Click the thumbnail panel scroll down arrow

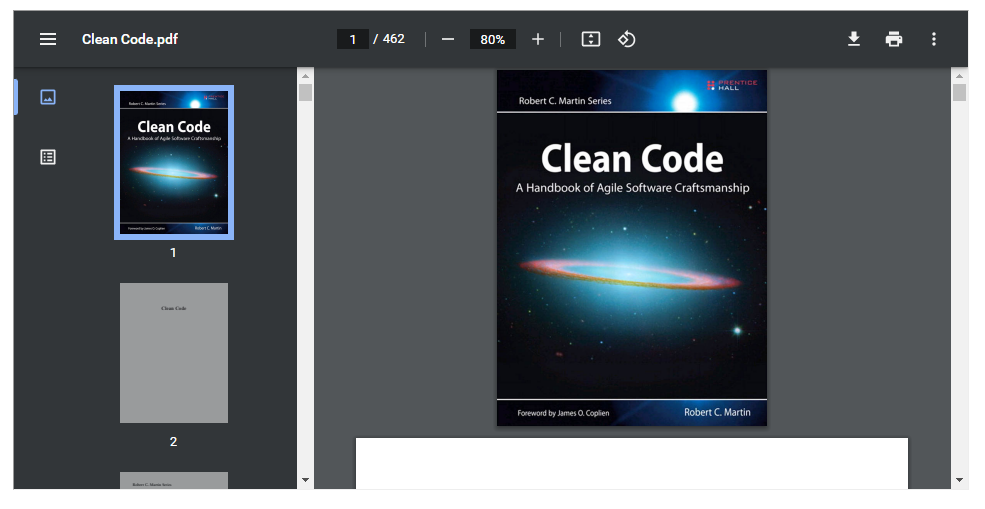[305, 480]
